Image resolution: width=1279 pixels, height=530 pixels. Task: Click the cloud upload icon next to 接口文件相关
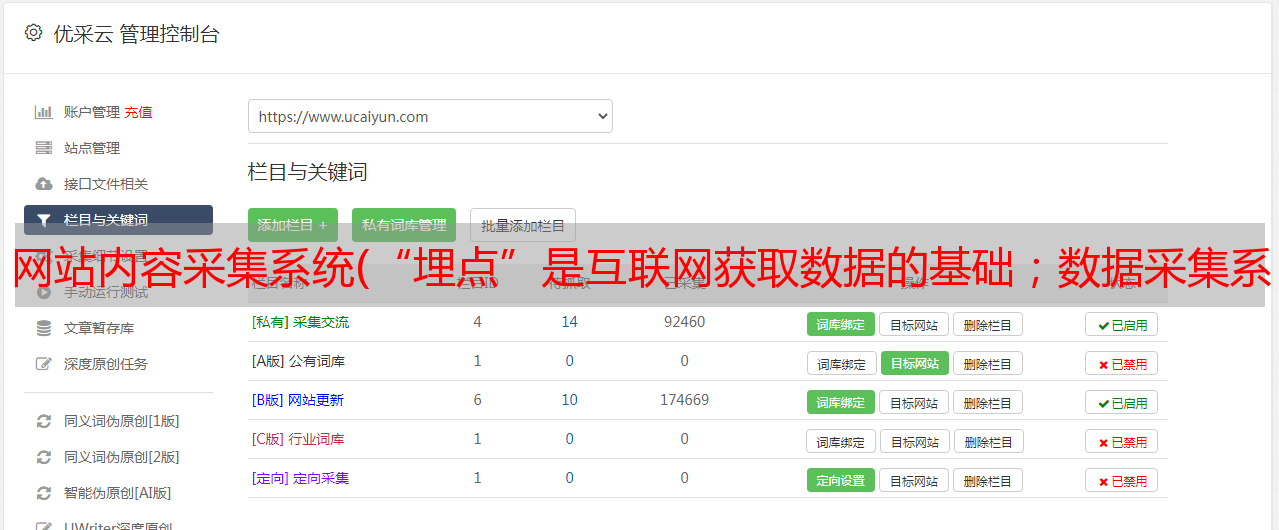pos(43,184)
